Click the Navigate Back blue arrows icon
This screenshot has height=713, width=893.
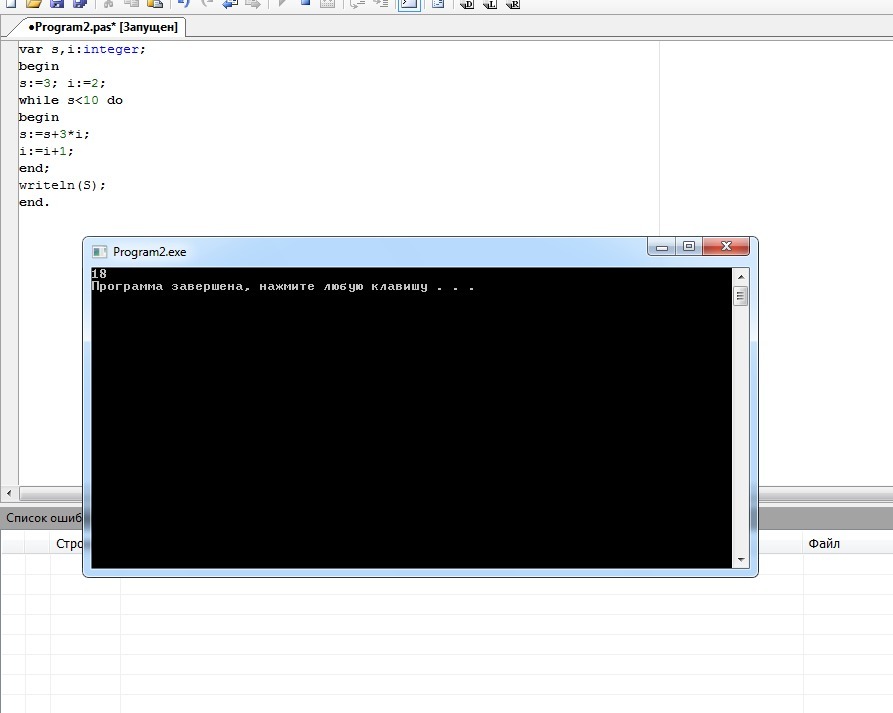(230, 3)
